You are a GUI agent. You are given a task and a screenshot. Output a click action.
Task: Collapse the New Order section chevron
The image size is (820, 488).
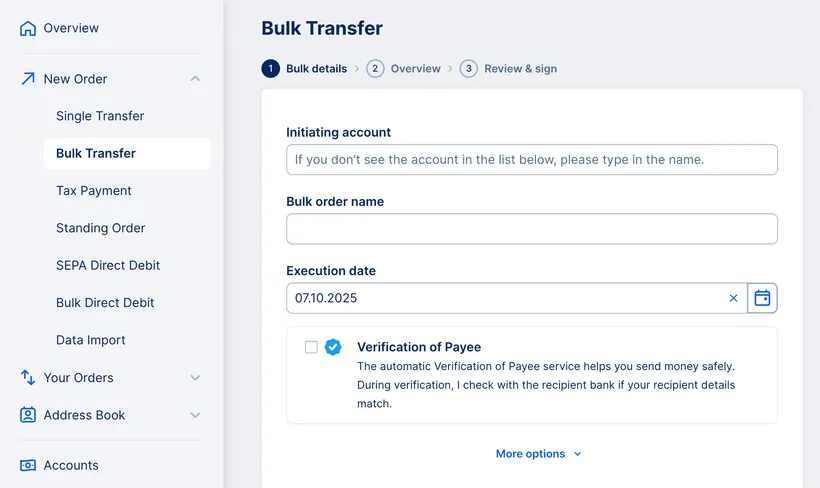tap(195, 79)
